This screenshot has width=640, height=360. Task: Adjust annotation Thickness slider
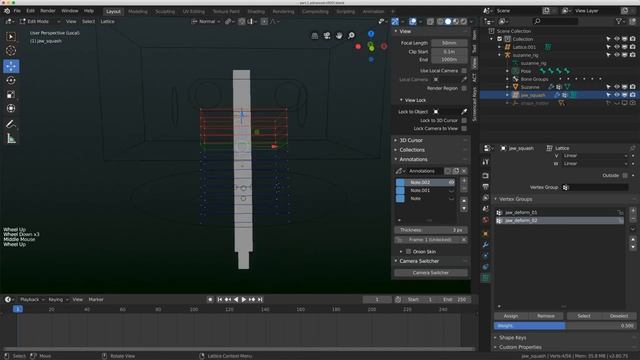coord(431,230)
